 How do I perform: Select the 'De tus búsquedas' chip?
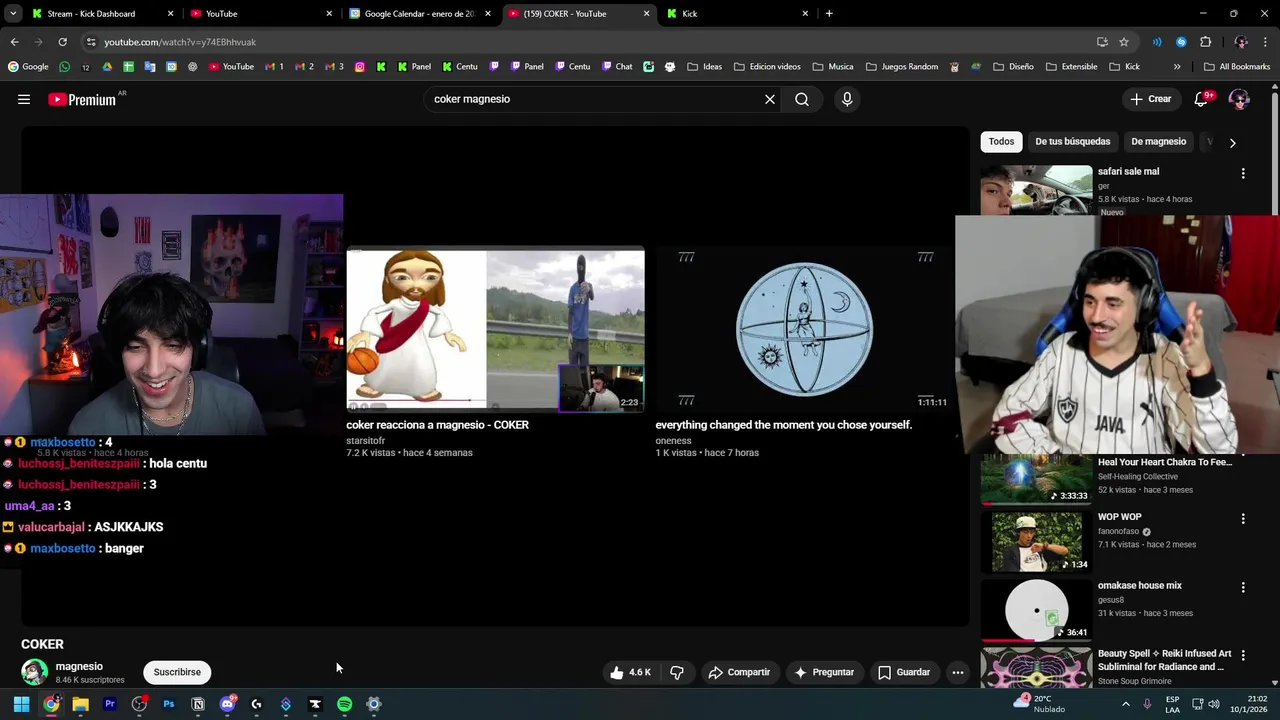coord(1072,142)
